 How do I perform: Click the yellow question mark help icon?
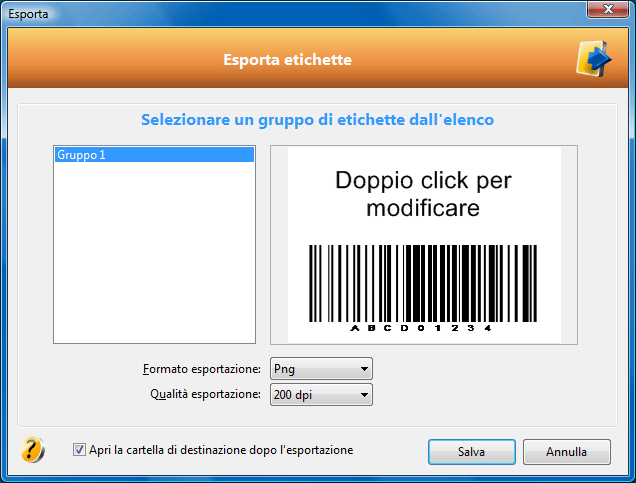(x=32, y=449)
